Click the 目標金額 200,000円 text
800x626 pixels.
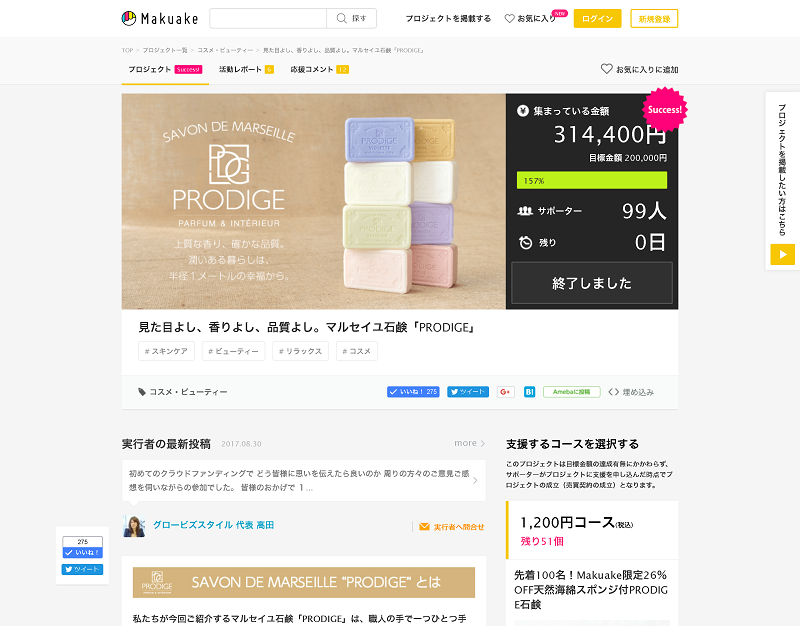point(628,158)
